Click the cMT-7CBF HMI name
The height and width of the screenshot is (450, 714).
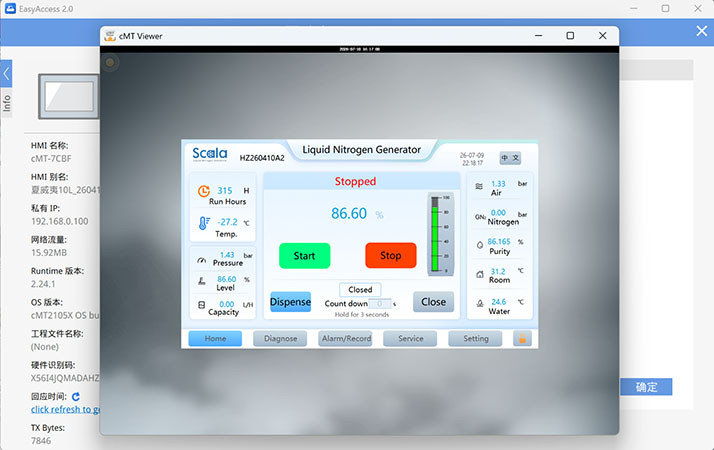(51, 159)
